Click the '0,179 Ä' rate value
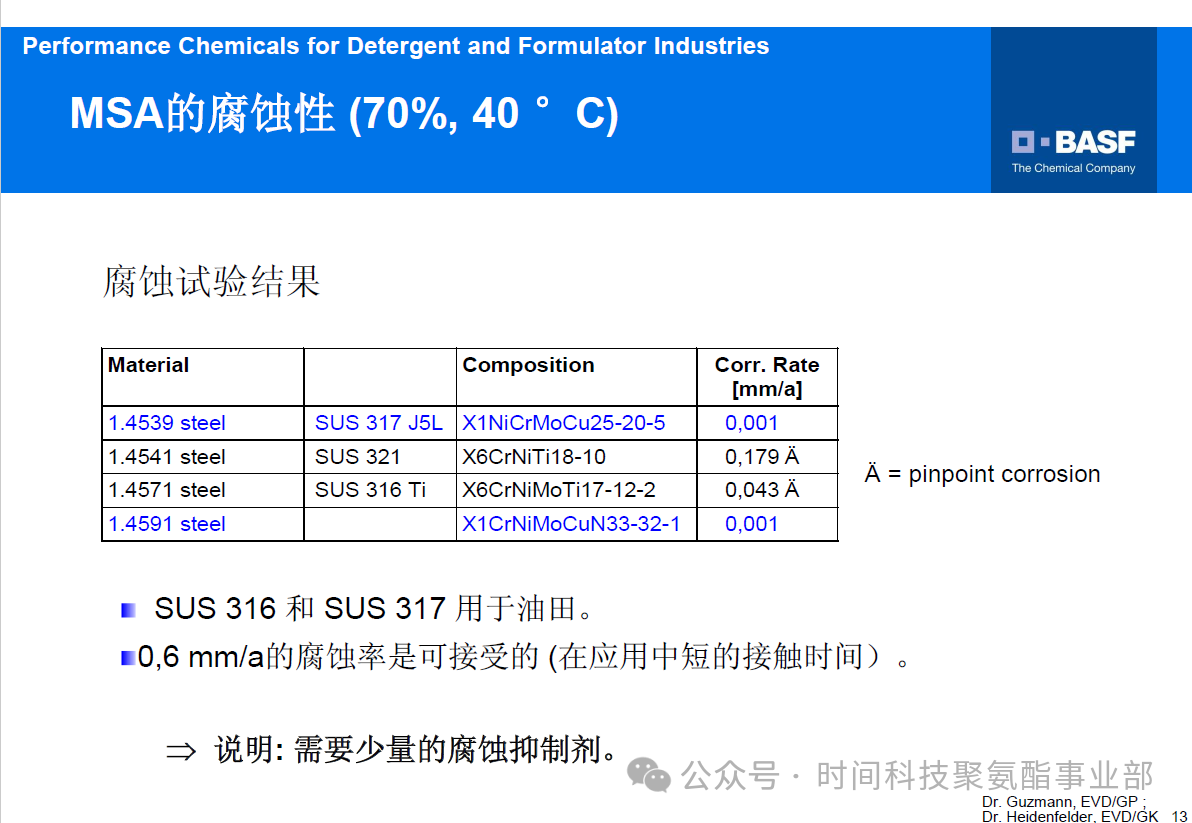Screen dimensions: 1192x823 pyautogui.click(x=762, y=457)
